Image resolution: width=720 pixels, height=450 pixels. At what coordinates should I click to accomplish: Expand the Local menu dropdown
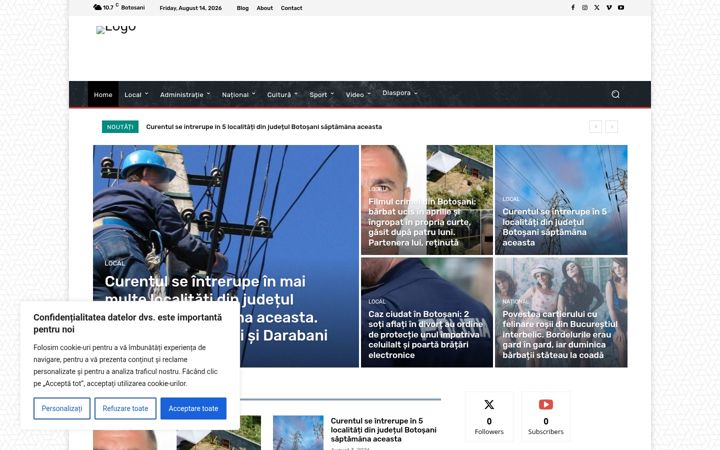136,95
